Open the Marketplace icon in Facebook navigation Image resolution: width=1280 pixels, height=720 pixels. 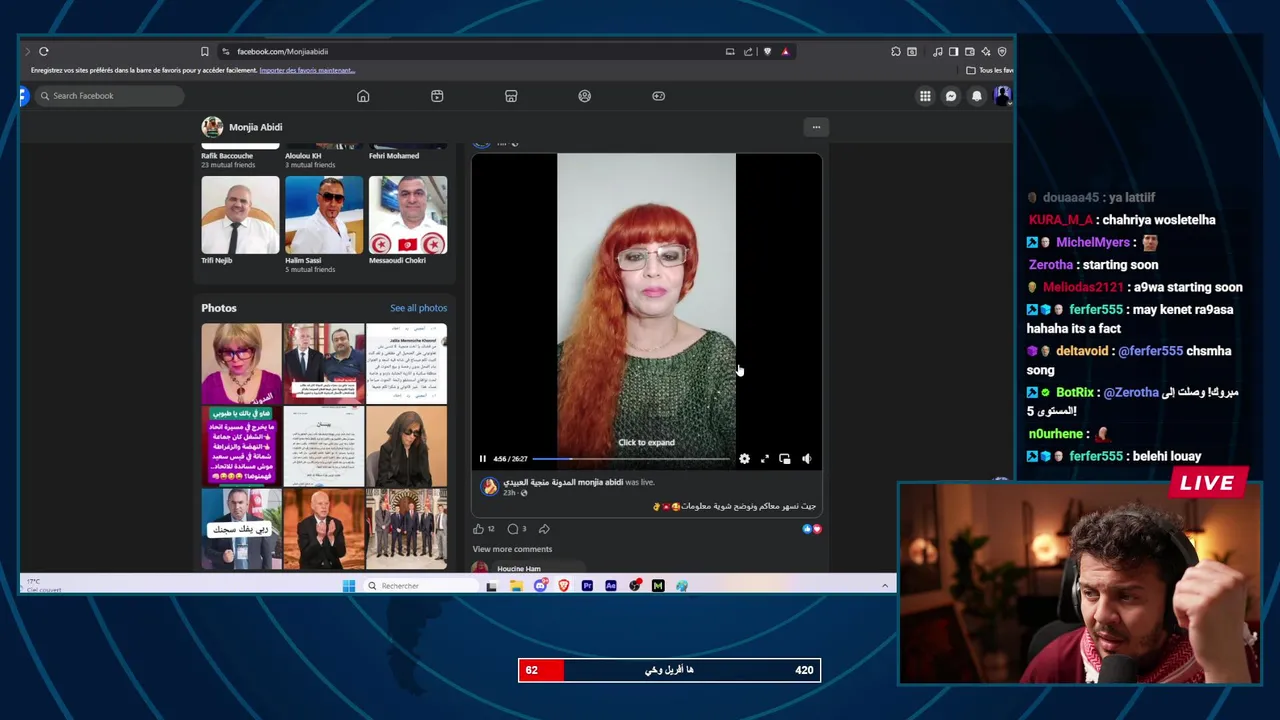point(511,96)
